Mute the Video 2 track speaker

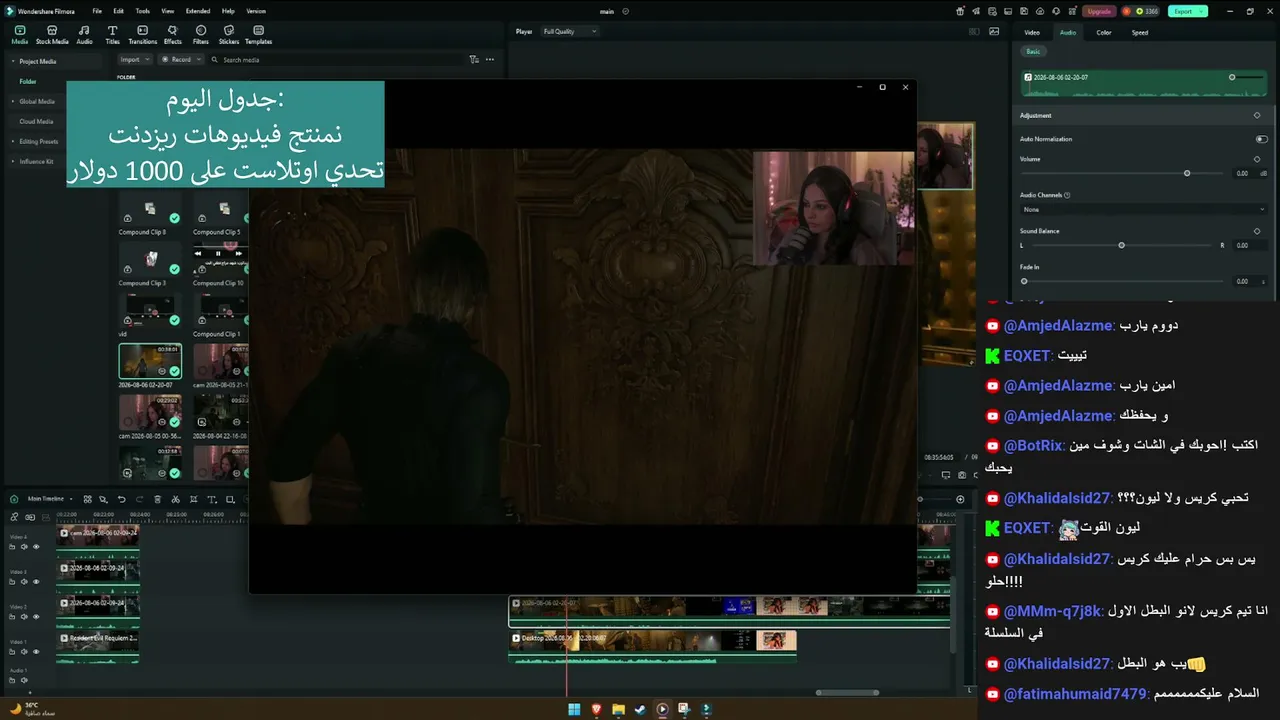24,617
